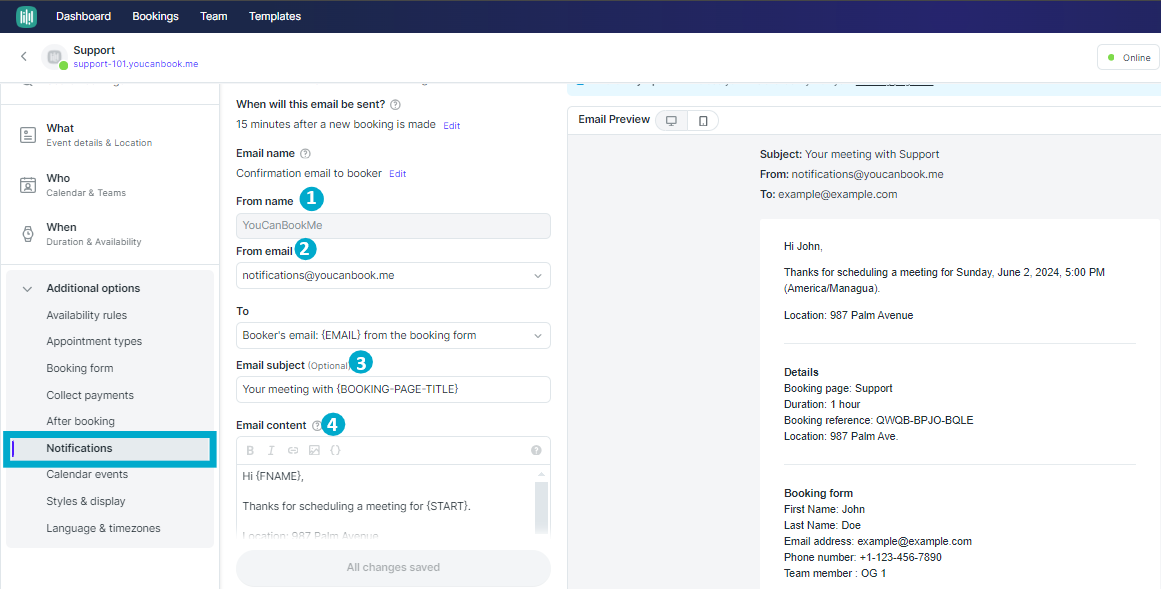The height and width of the screenshot is (589, 1161).
Task: Click 'Phone number: +1-123-456-7890' in preview
Action: [x=863, y=557]
